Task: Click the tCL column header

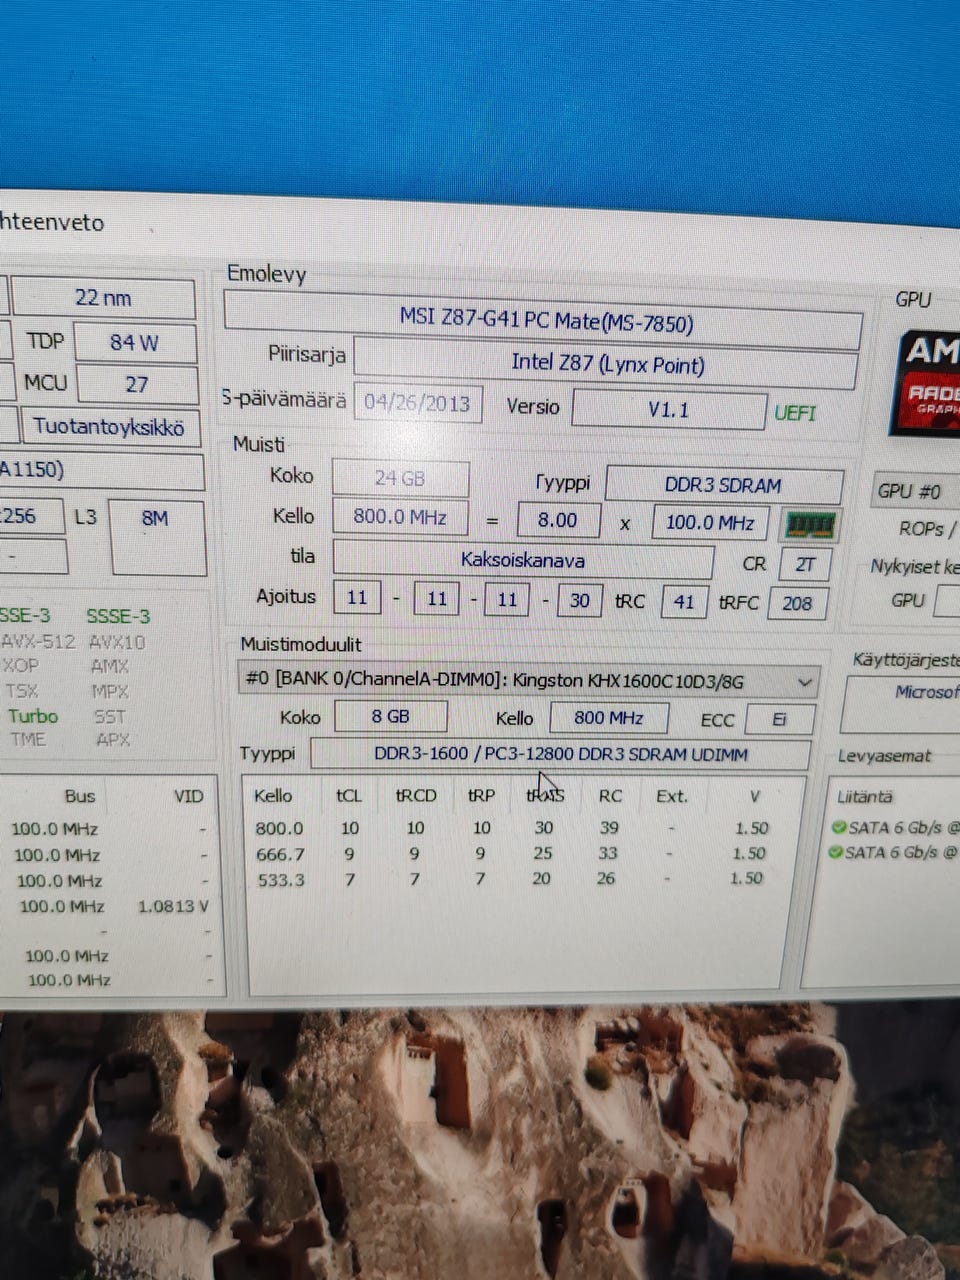Action: (x=349, y=796)
